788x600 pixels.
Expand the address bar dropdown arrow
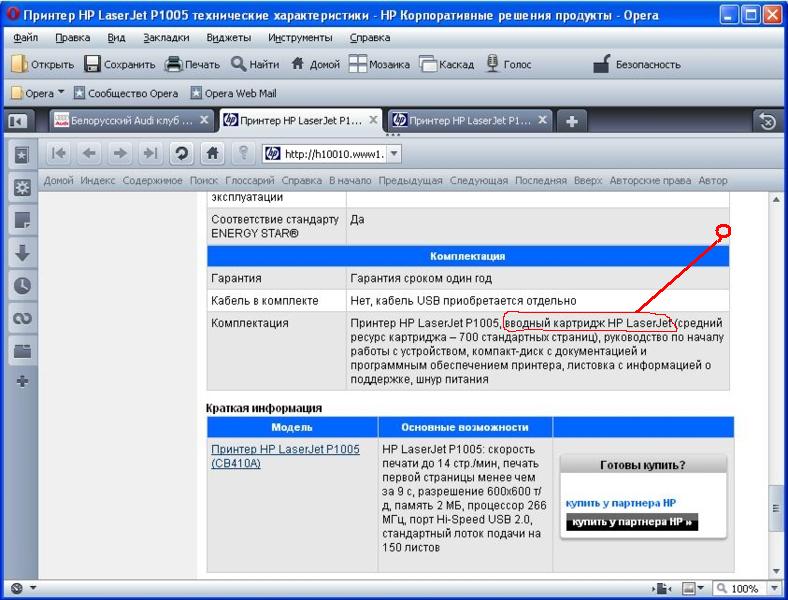394,153
